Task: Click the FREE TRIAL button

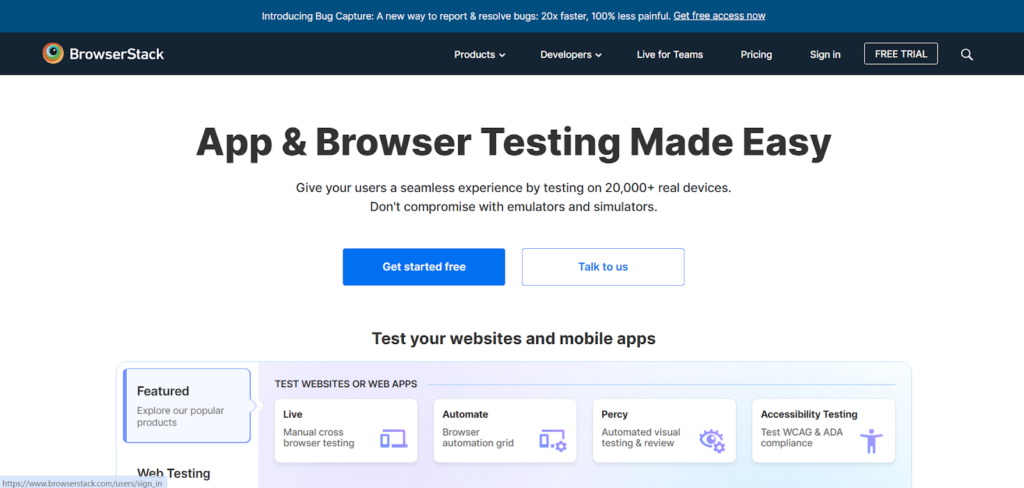Action: (x=901, y=54)
